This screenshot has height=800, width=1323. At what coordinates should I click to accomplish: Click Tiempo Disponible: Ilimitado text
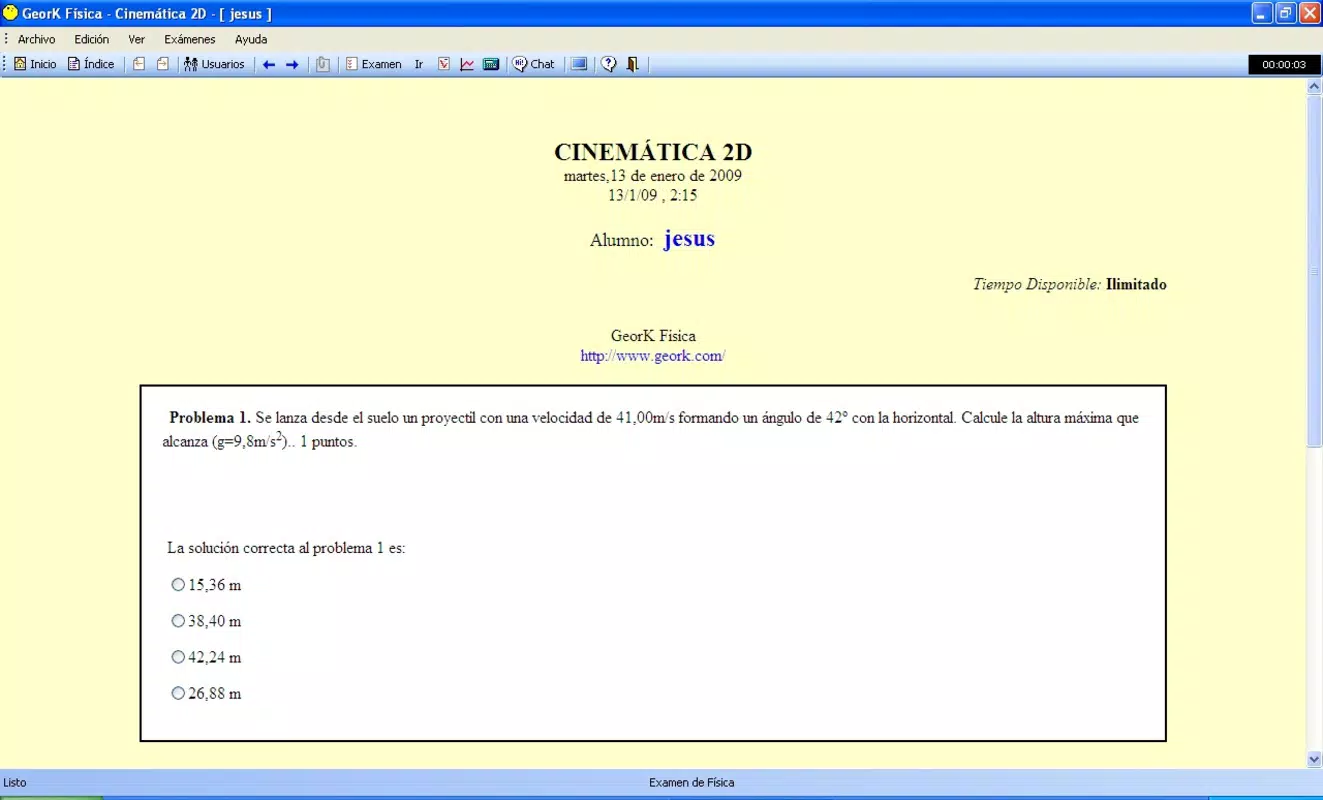coord(1070,284)
